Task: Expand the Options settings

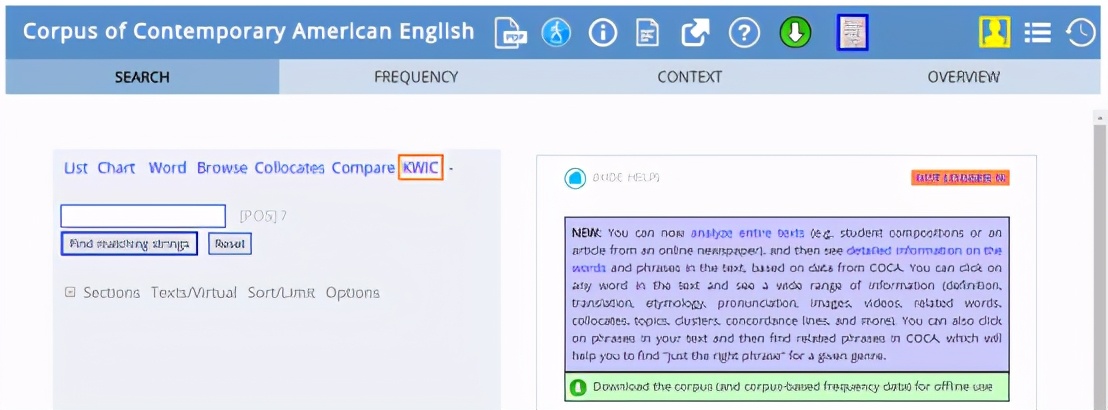Action: [353, 293]
